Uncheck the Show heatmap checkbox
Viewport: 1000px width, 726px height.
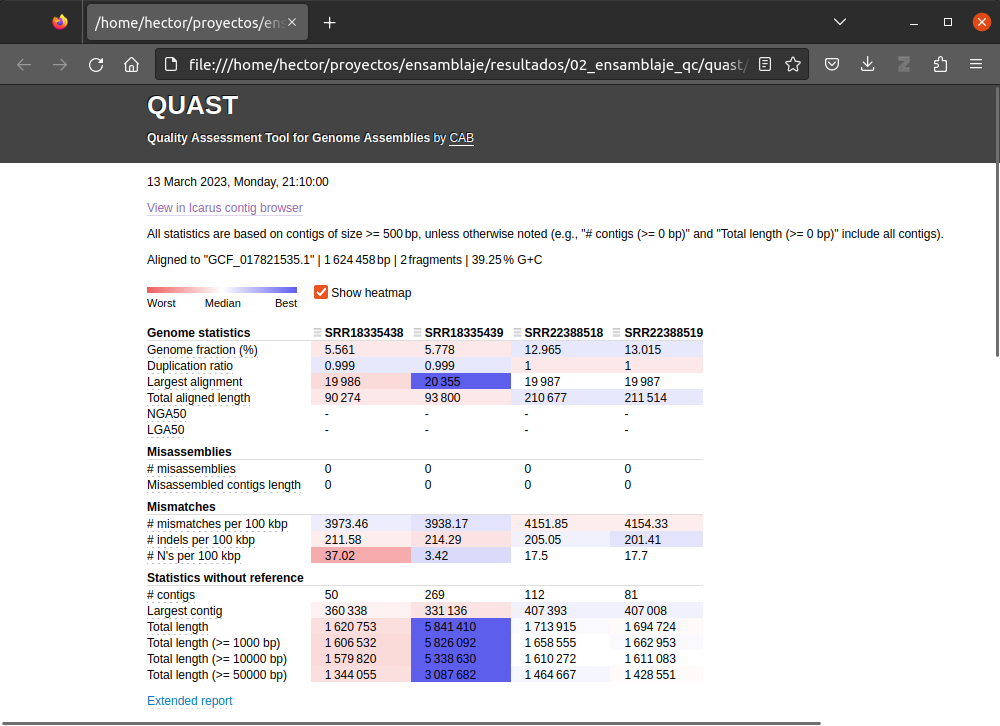pos(321,292)
